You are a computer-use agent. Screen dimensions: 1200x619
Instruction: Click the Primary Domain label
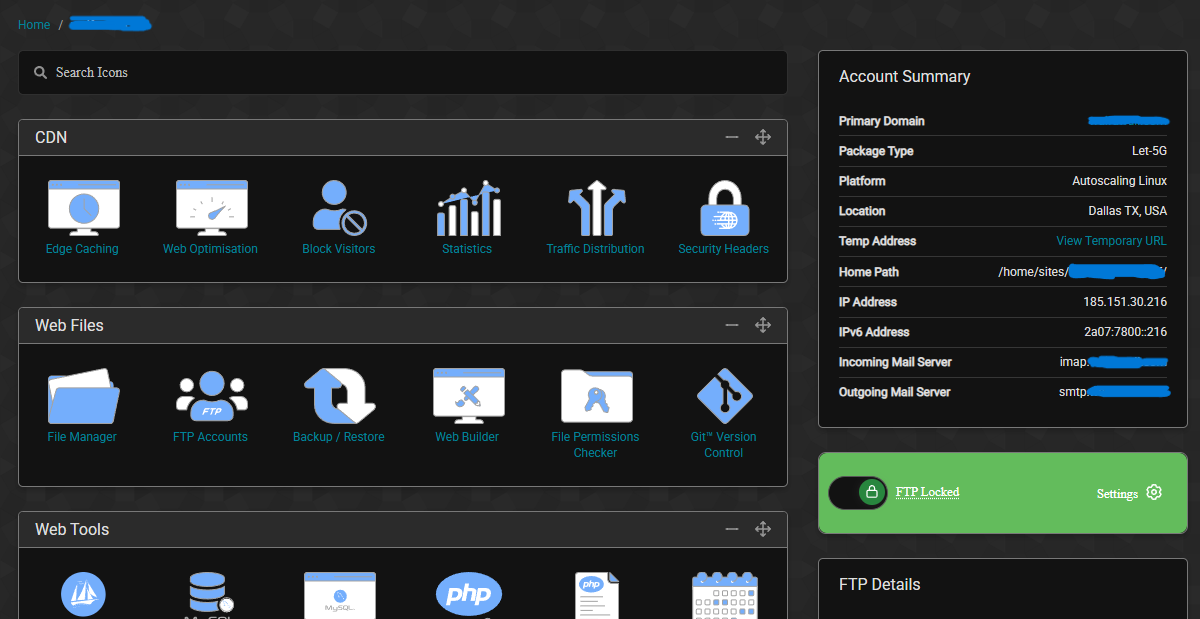coord(881,121)
